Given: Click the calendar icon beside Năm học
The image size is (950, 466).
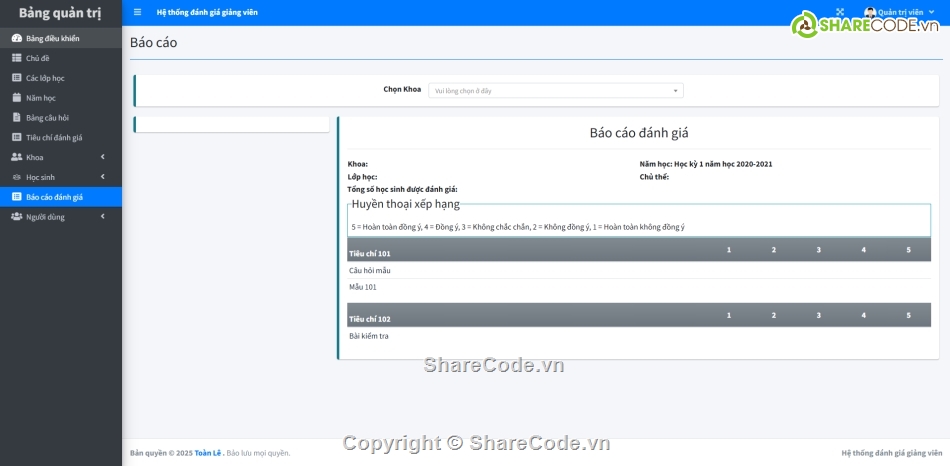Looking at the screenshot, I should click(x=16, y=98).
